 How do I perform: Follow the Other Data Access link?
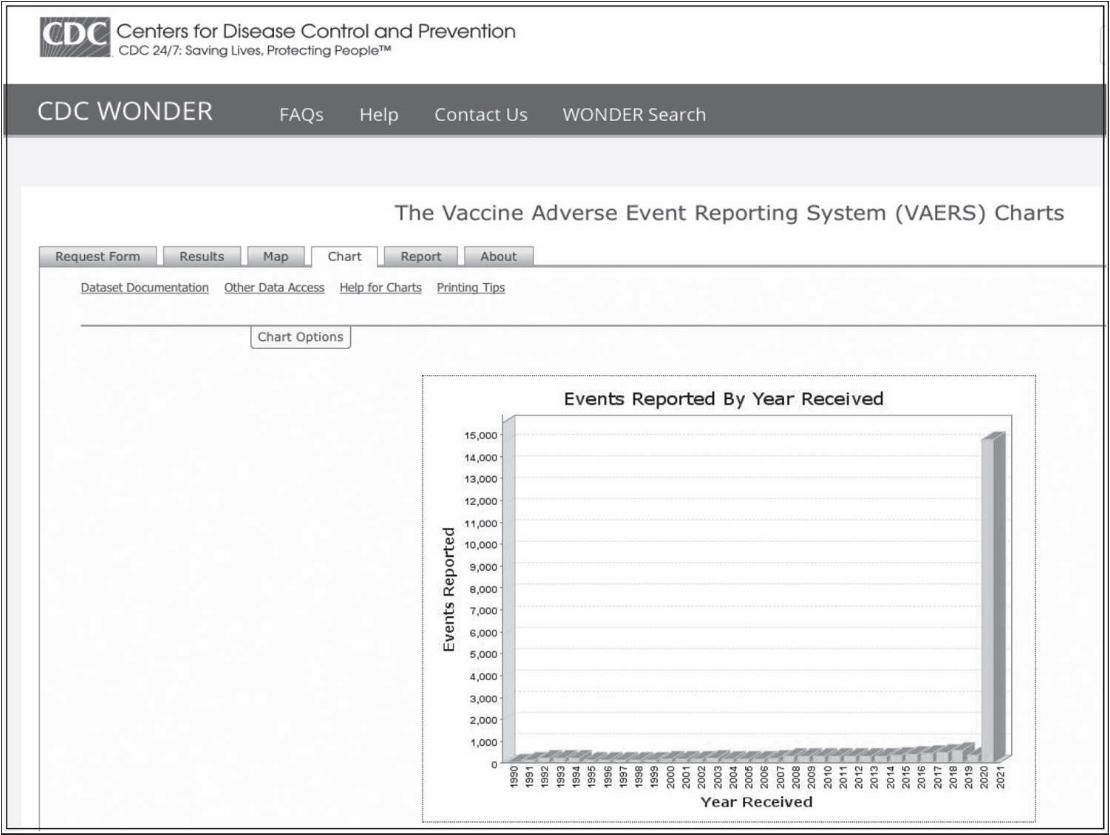[274, 288]
